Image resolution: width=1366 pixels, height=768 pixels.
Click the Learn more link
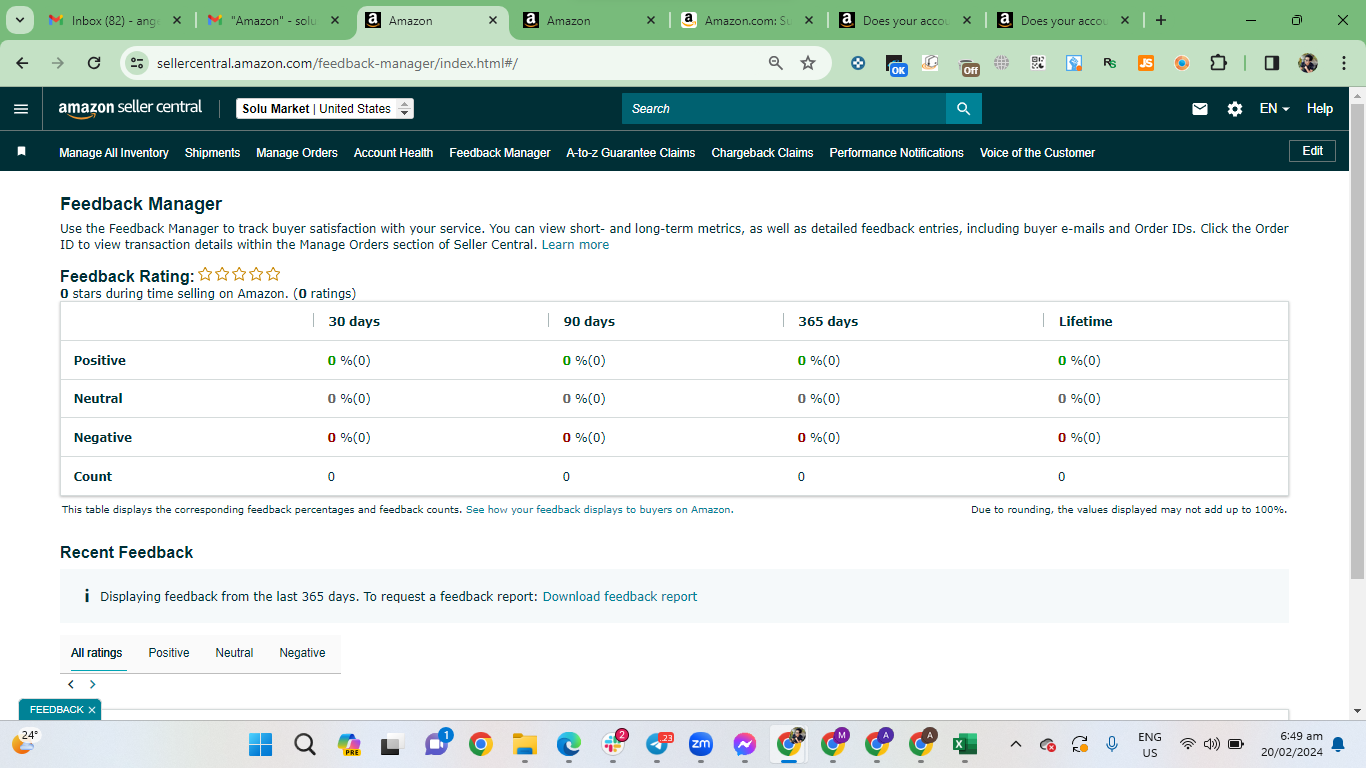(575, 245)
